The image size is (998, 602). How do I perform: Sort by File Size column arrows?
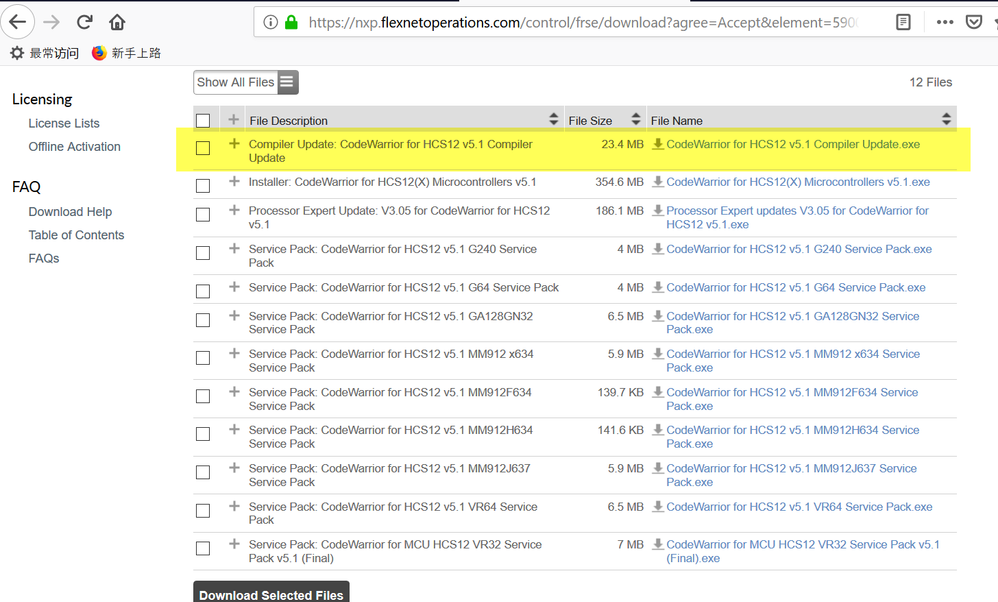click(x=635, y=119)
